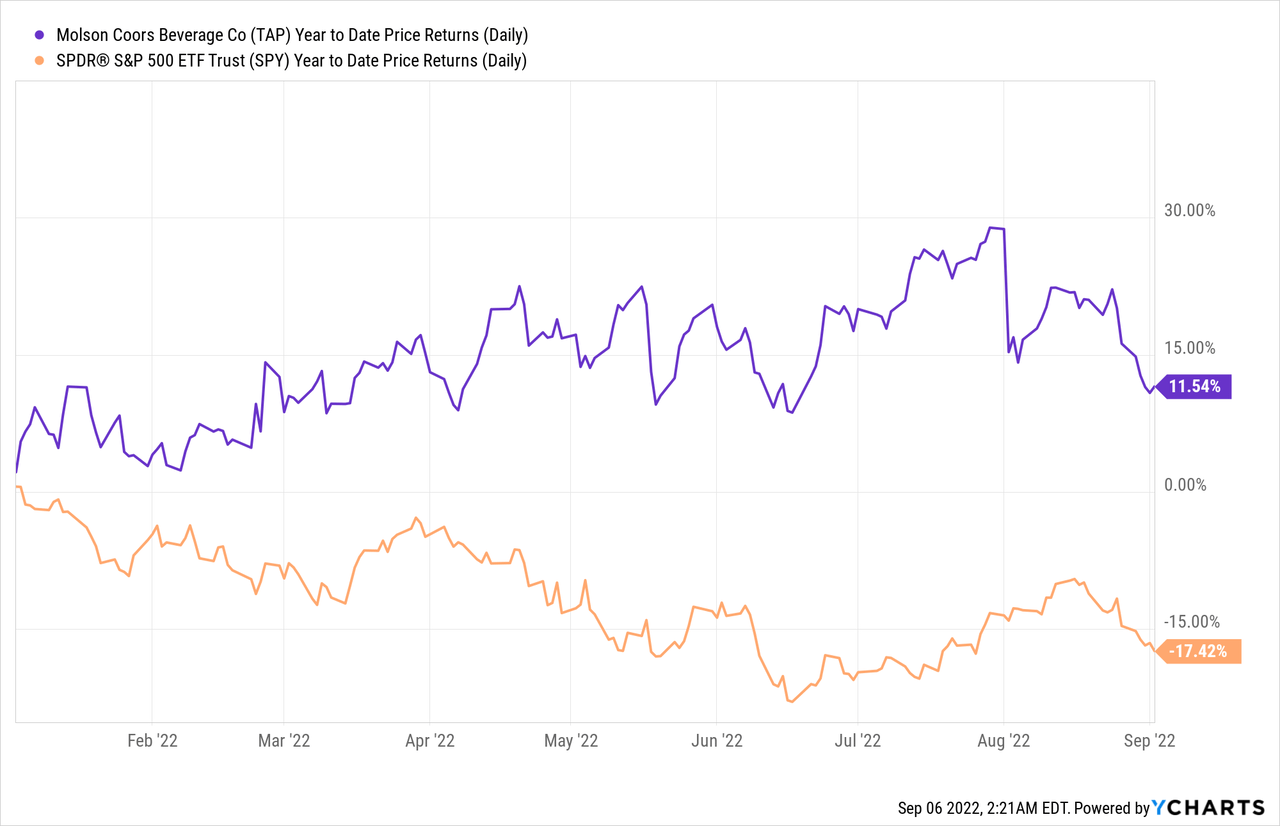
Task: Select the Aug '22 x-axis label
Action: point(1003,741)
